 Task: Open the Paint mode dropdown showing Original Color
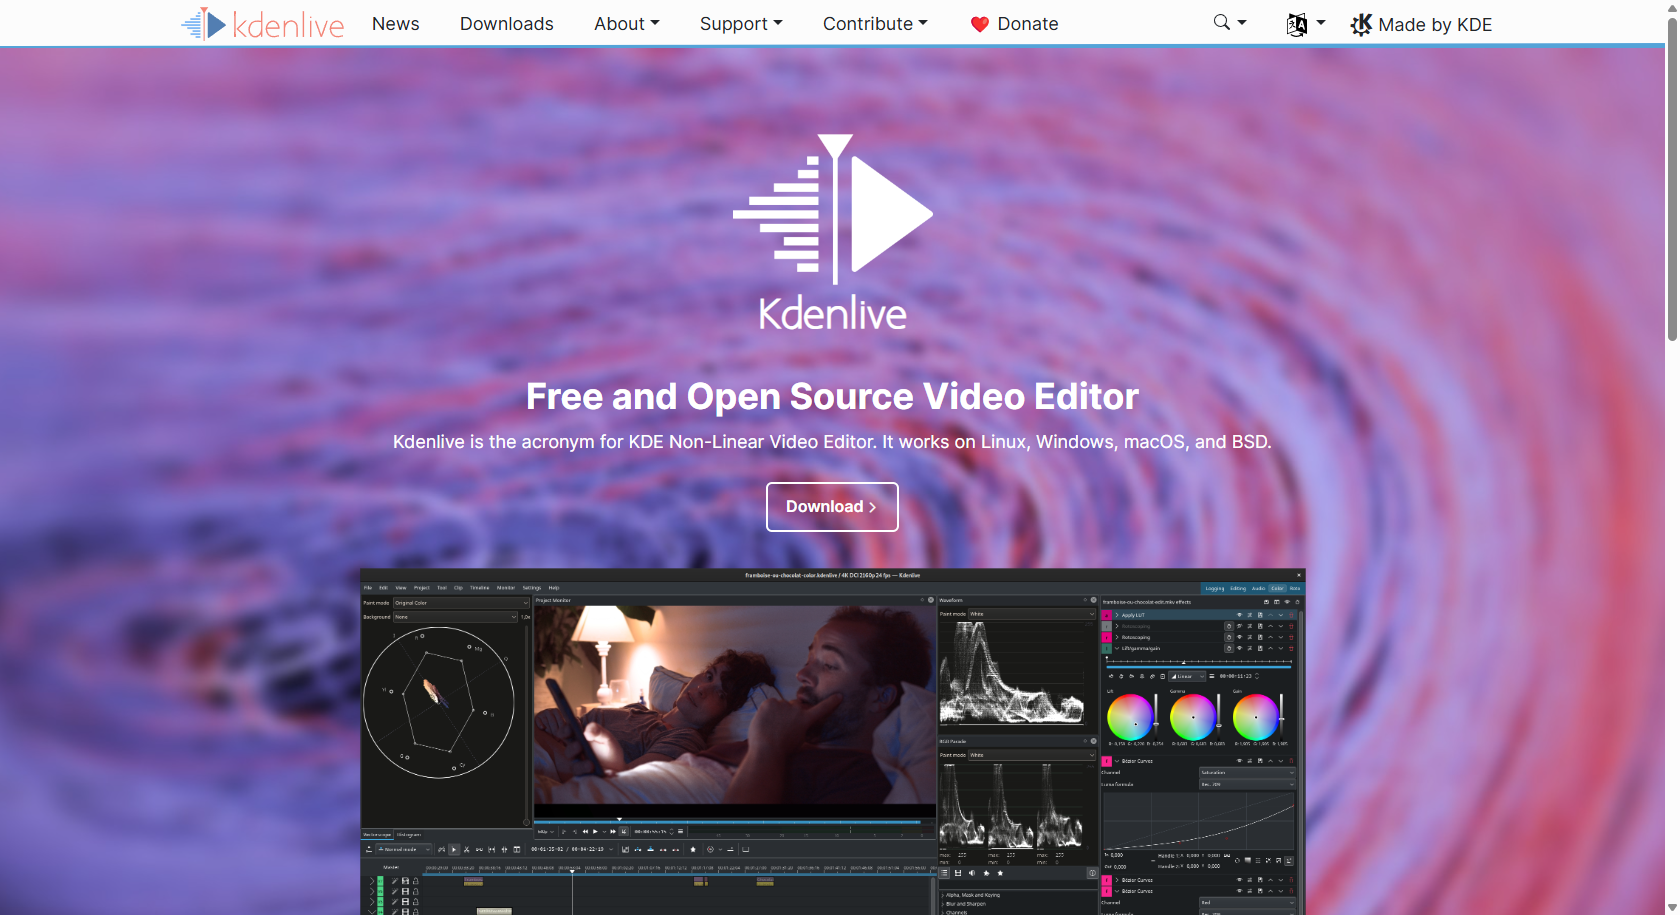(x=460, y=603)
